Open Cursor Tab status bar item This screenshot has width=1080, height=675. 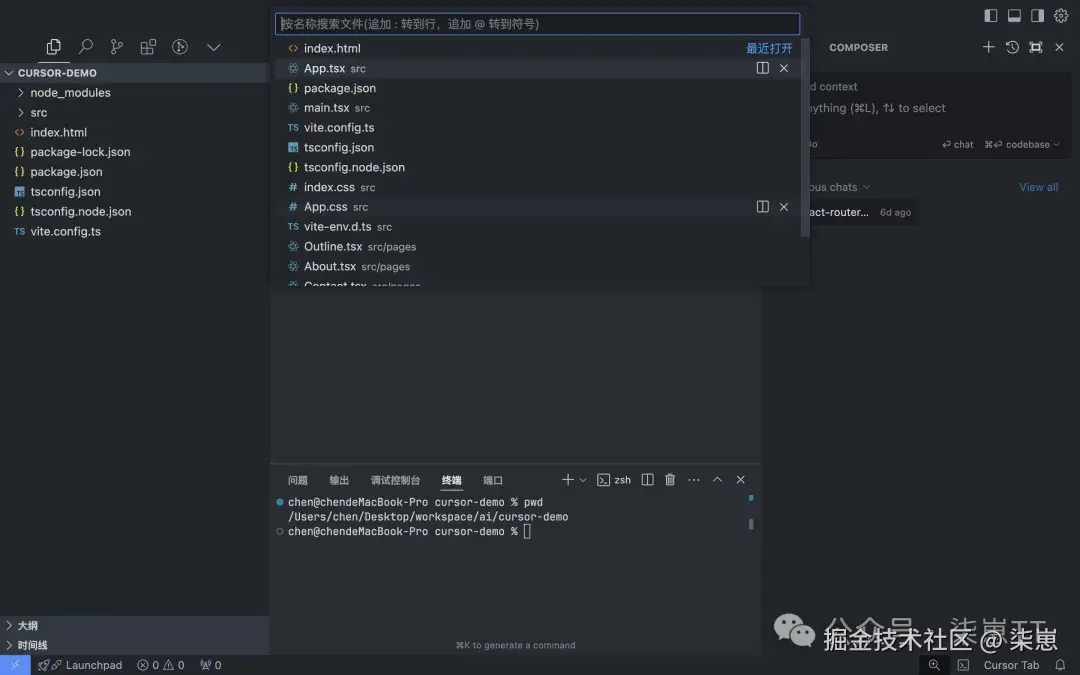click(1011, 665)
